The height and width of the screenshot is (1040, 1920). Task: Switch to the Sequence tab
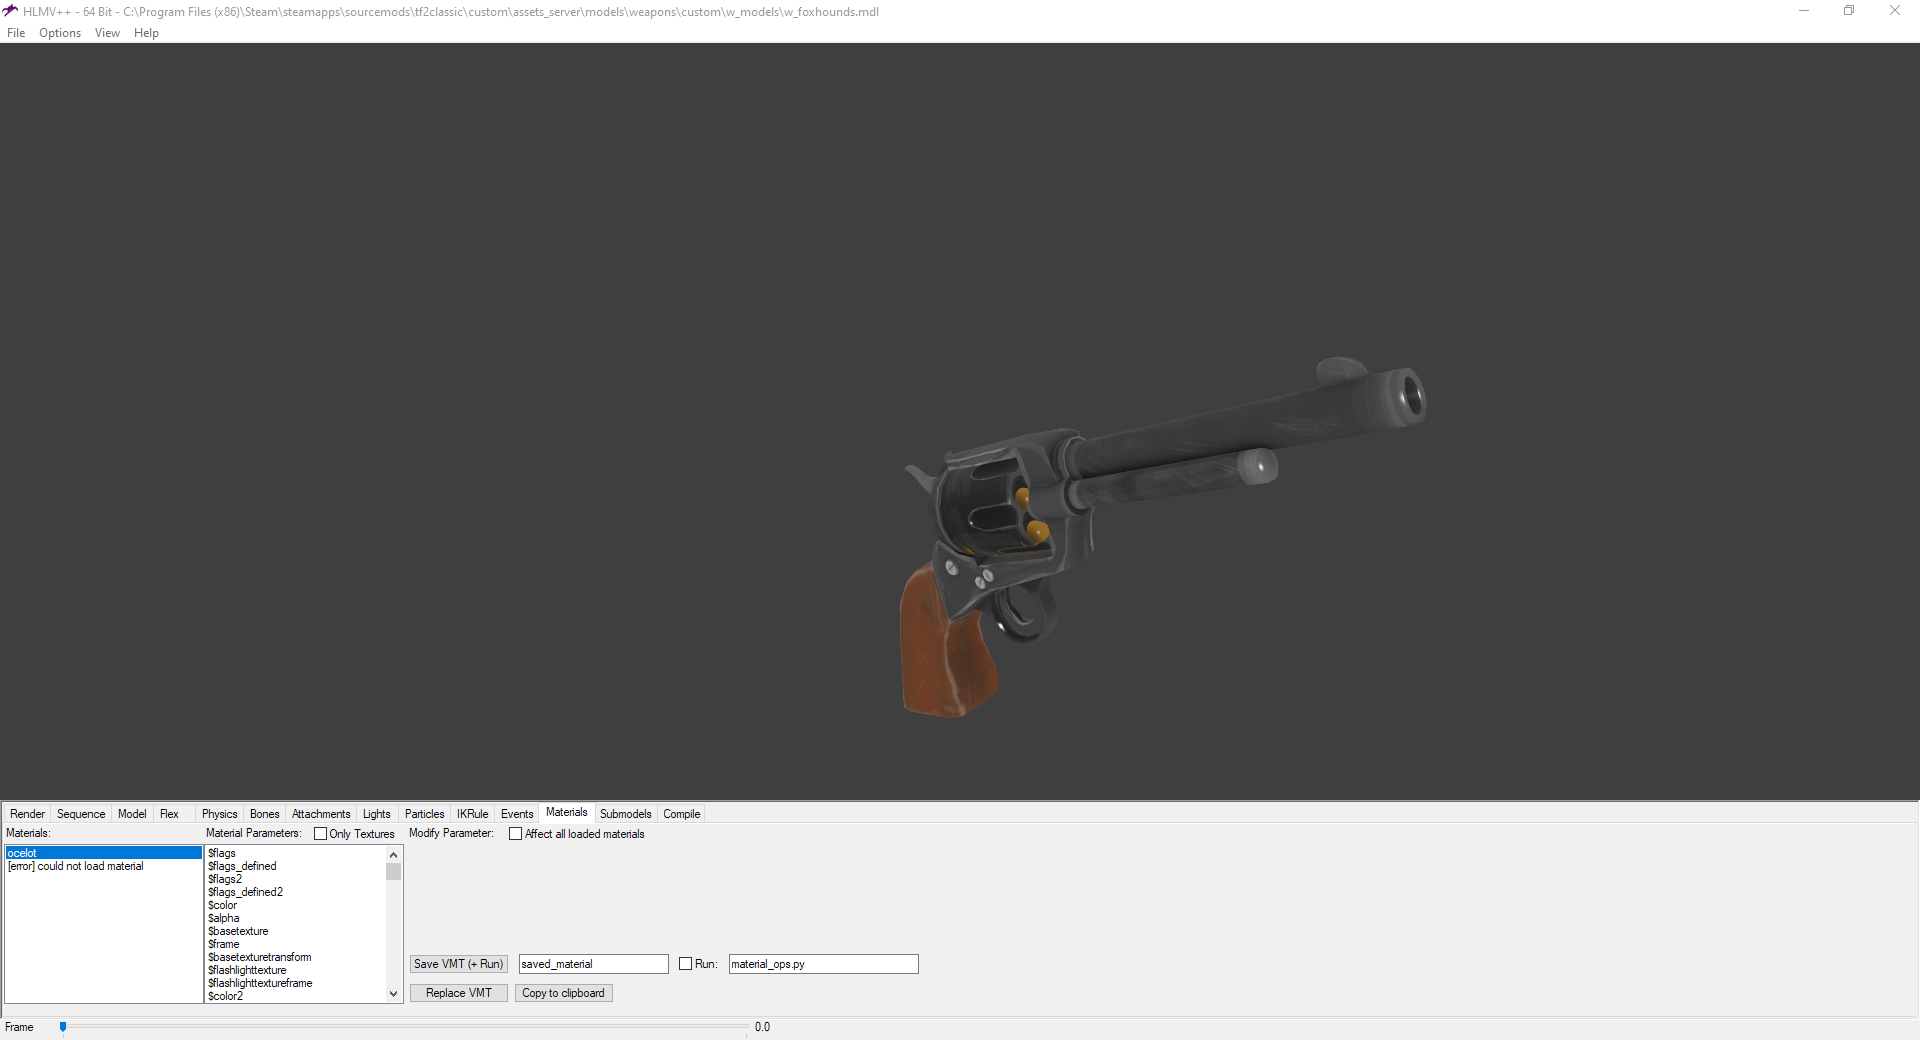(x=81, y=814)
